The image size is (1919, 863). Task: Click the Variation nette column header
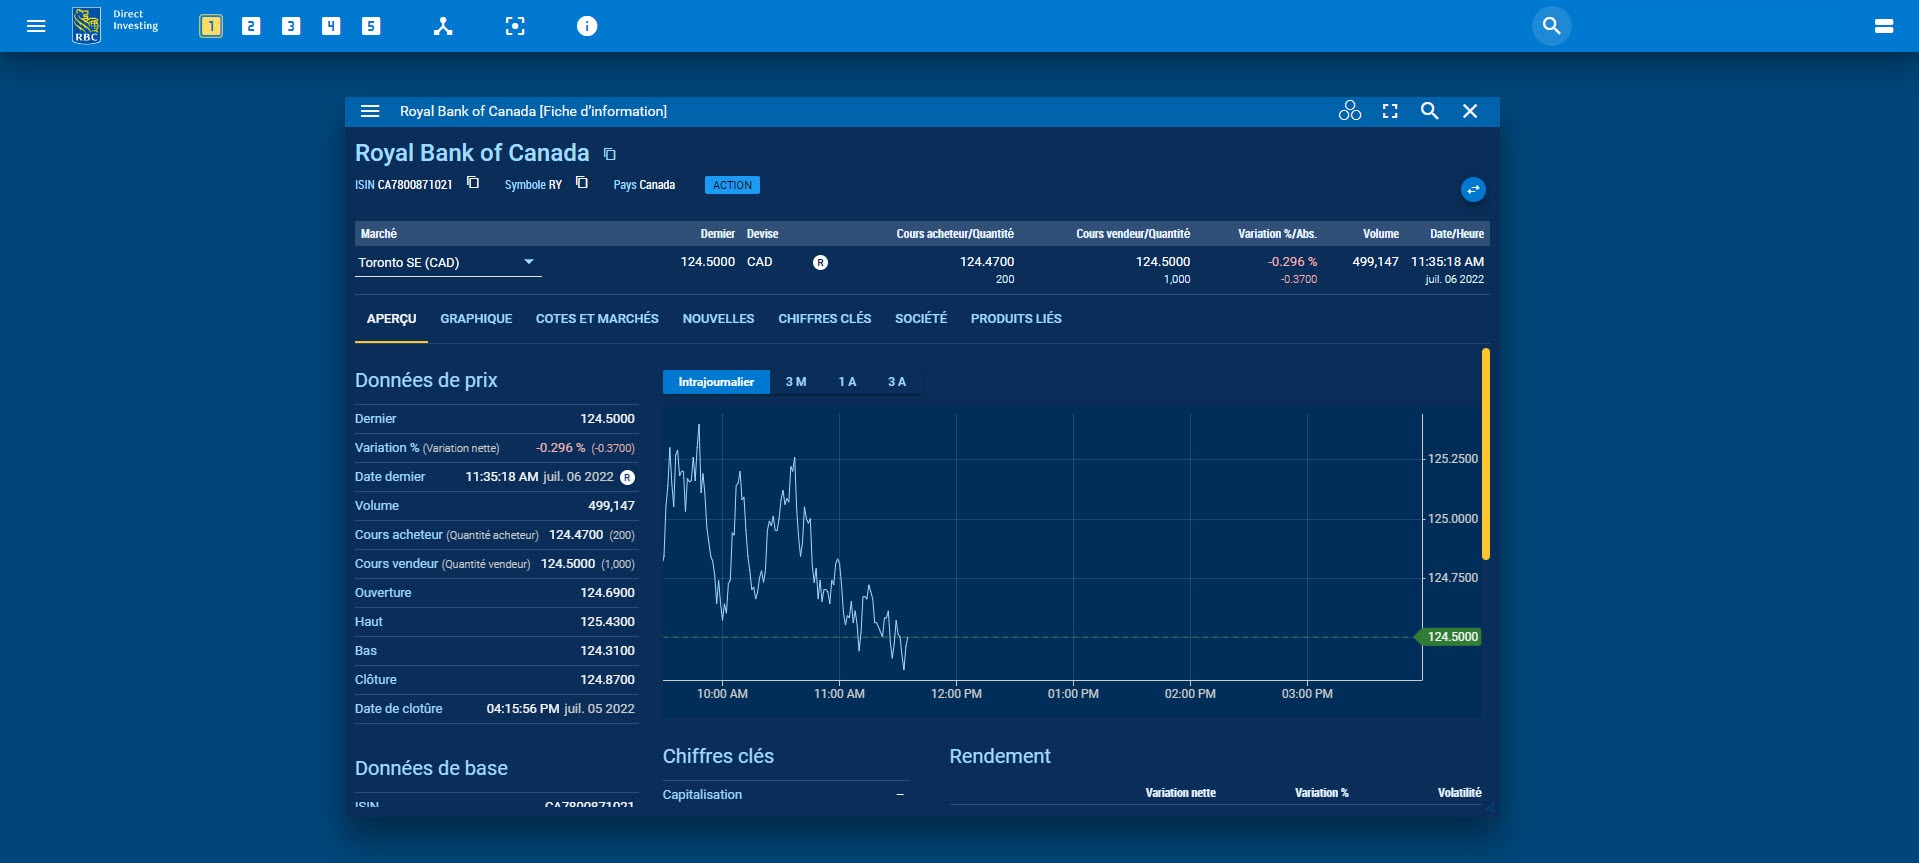point(1180,793)
